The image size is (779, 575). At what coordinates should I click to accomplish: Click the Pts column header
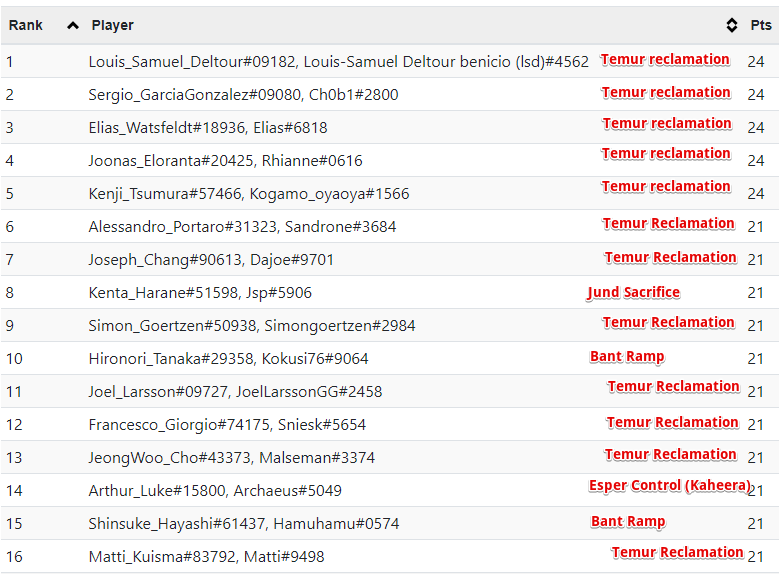coord(760,25)
